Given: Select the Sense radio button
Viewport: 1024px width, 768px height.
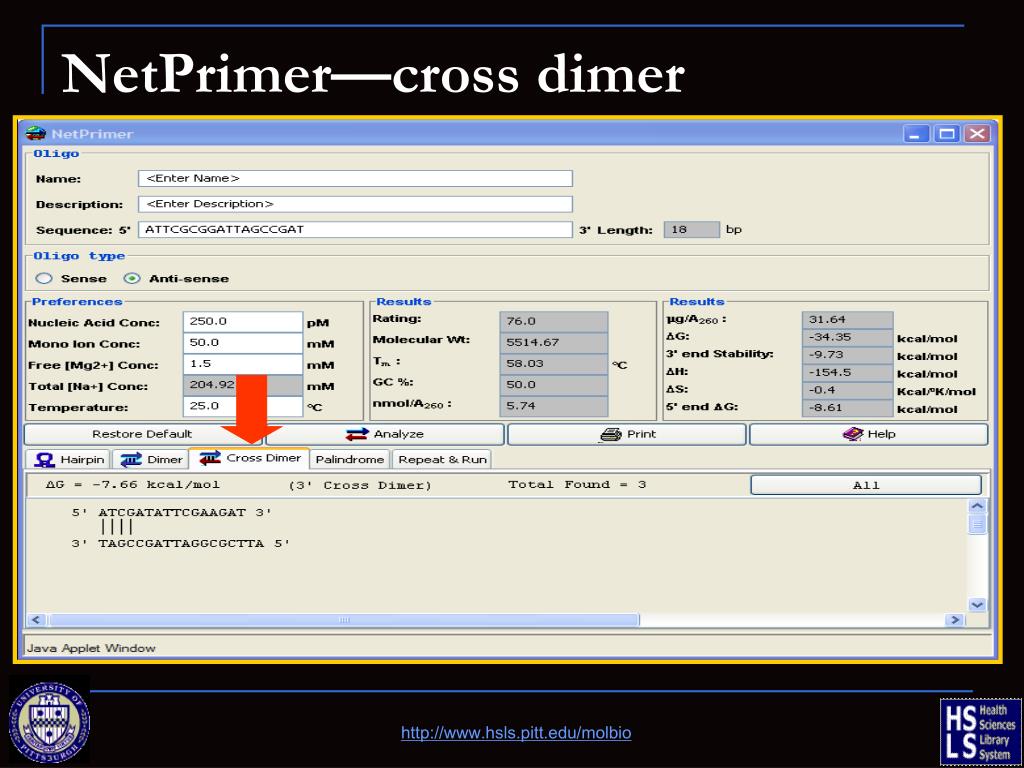Looking at the screenshot, I should [x=44, y=279].
